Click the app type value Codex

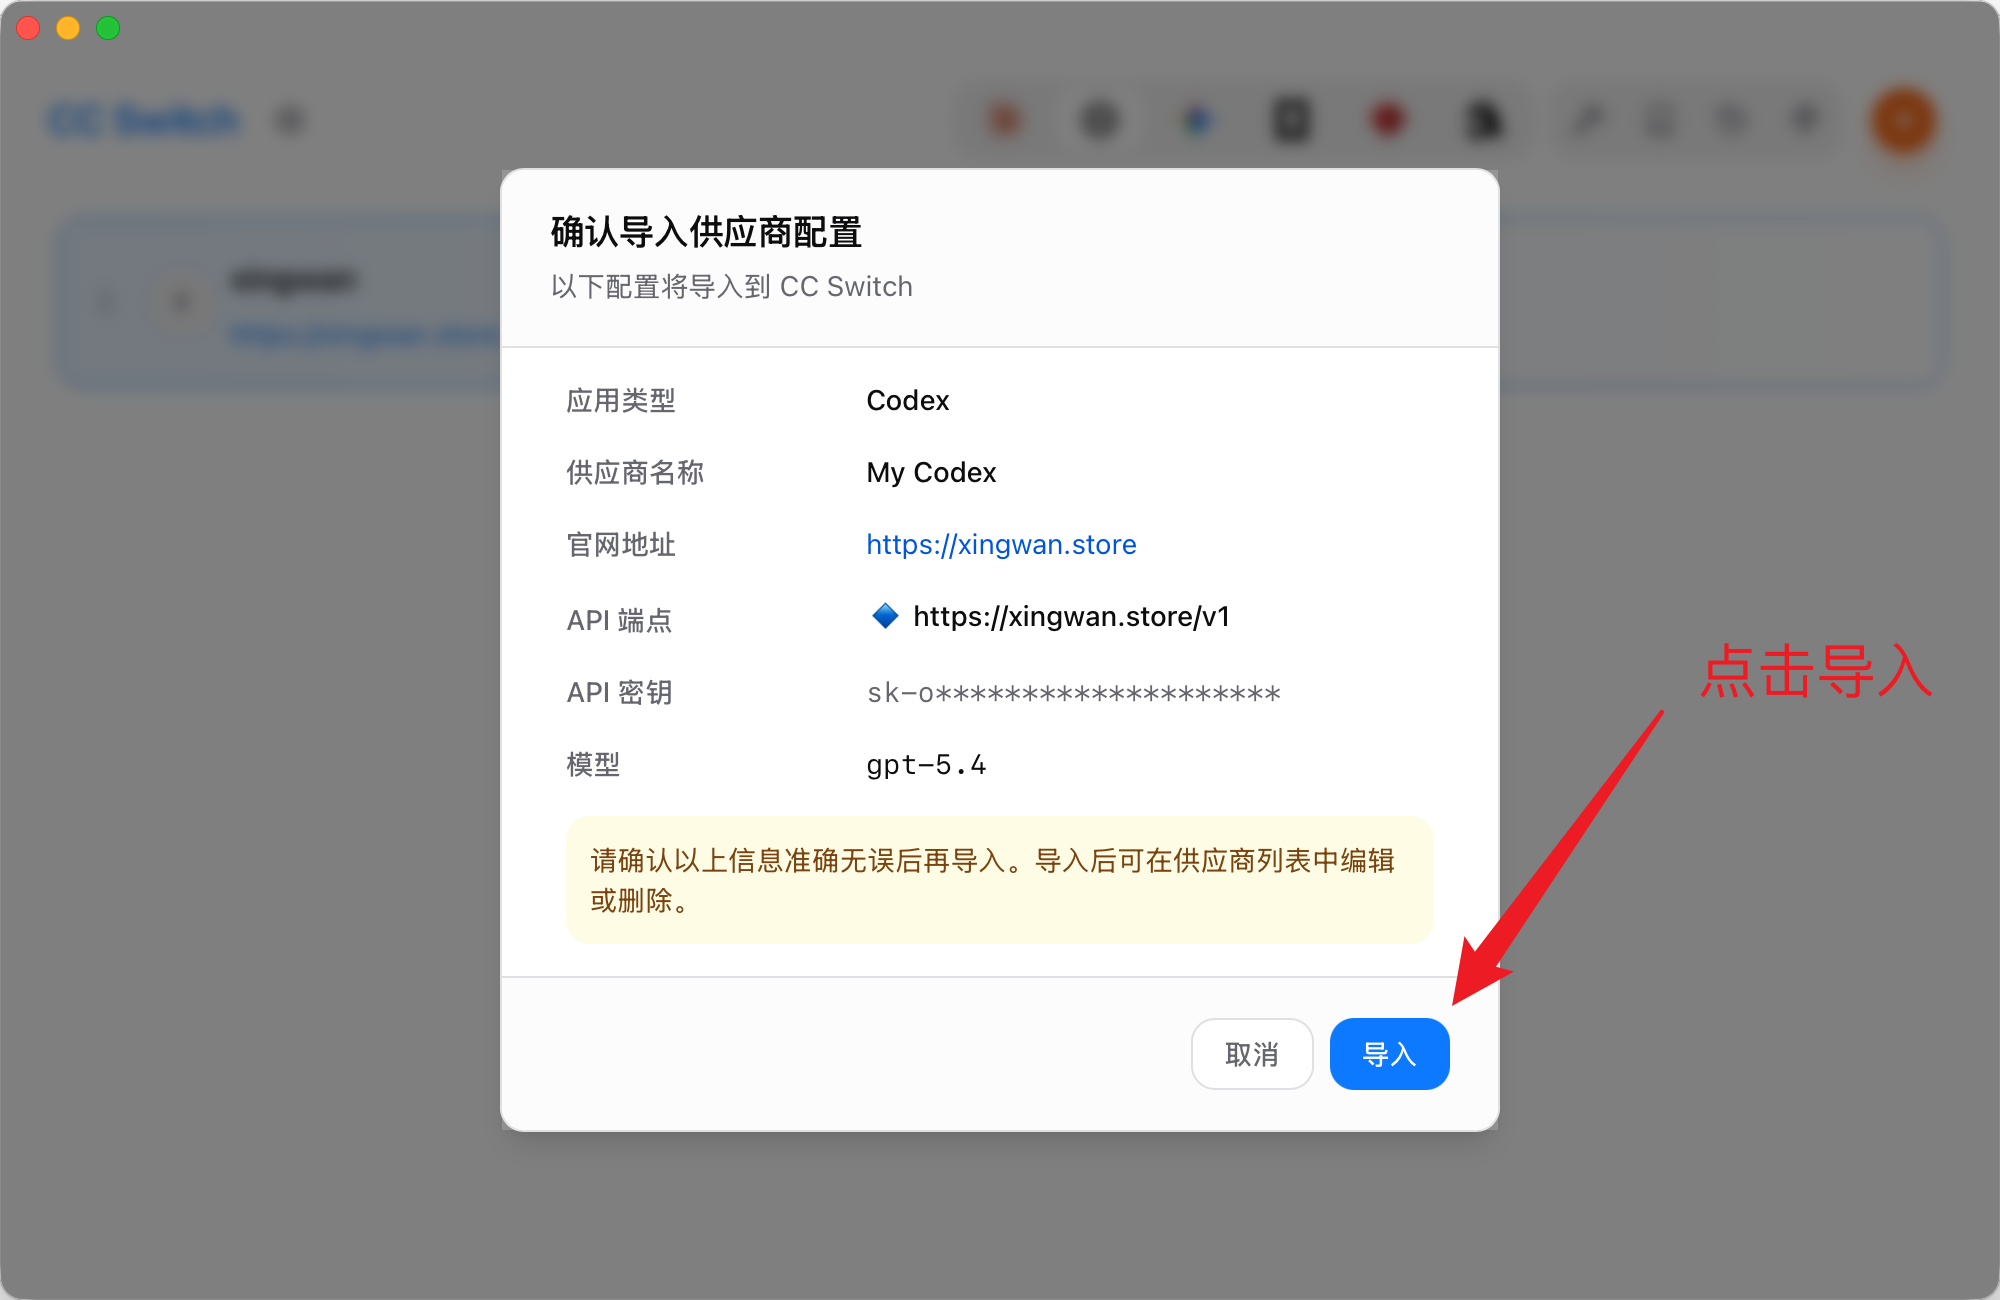click(907, 400)
